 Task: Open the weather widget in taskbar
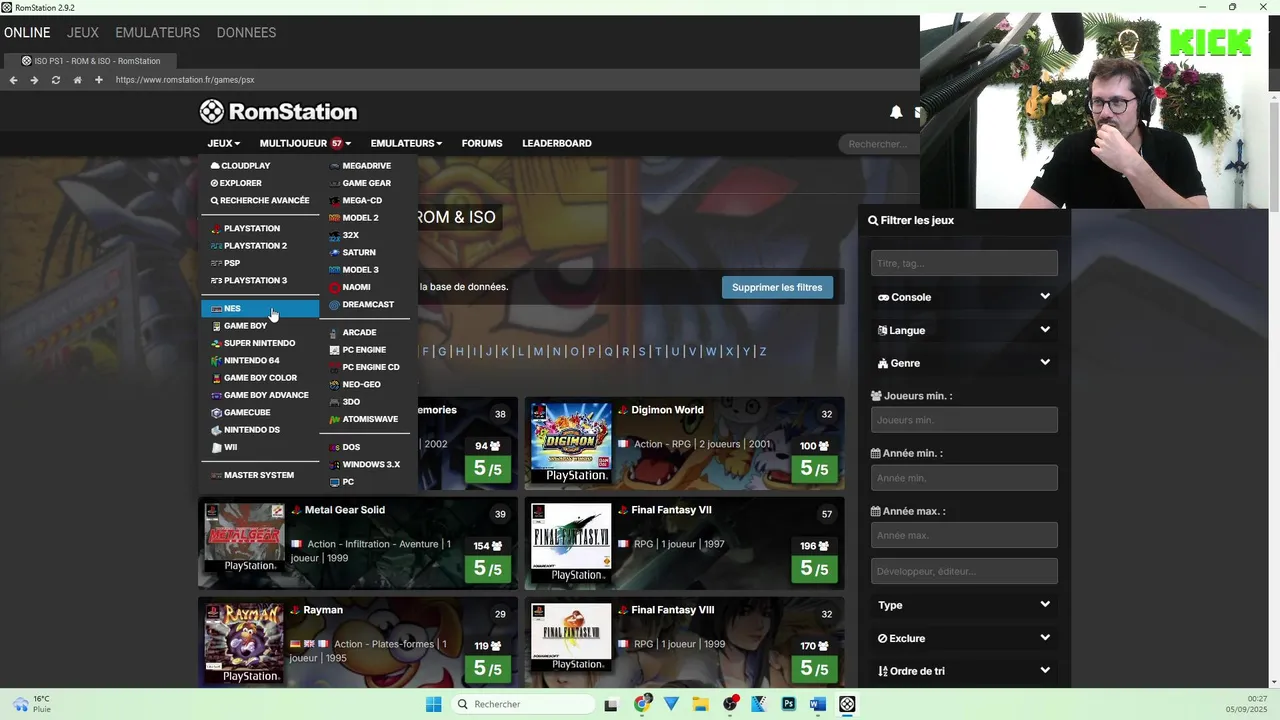pos(32,704)
